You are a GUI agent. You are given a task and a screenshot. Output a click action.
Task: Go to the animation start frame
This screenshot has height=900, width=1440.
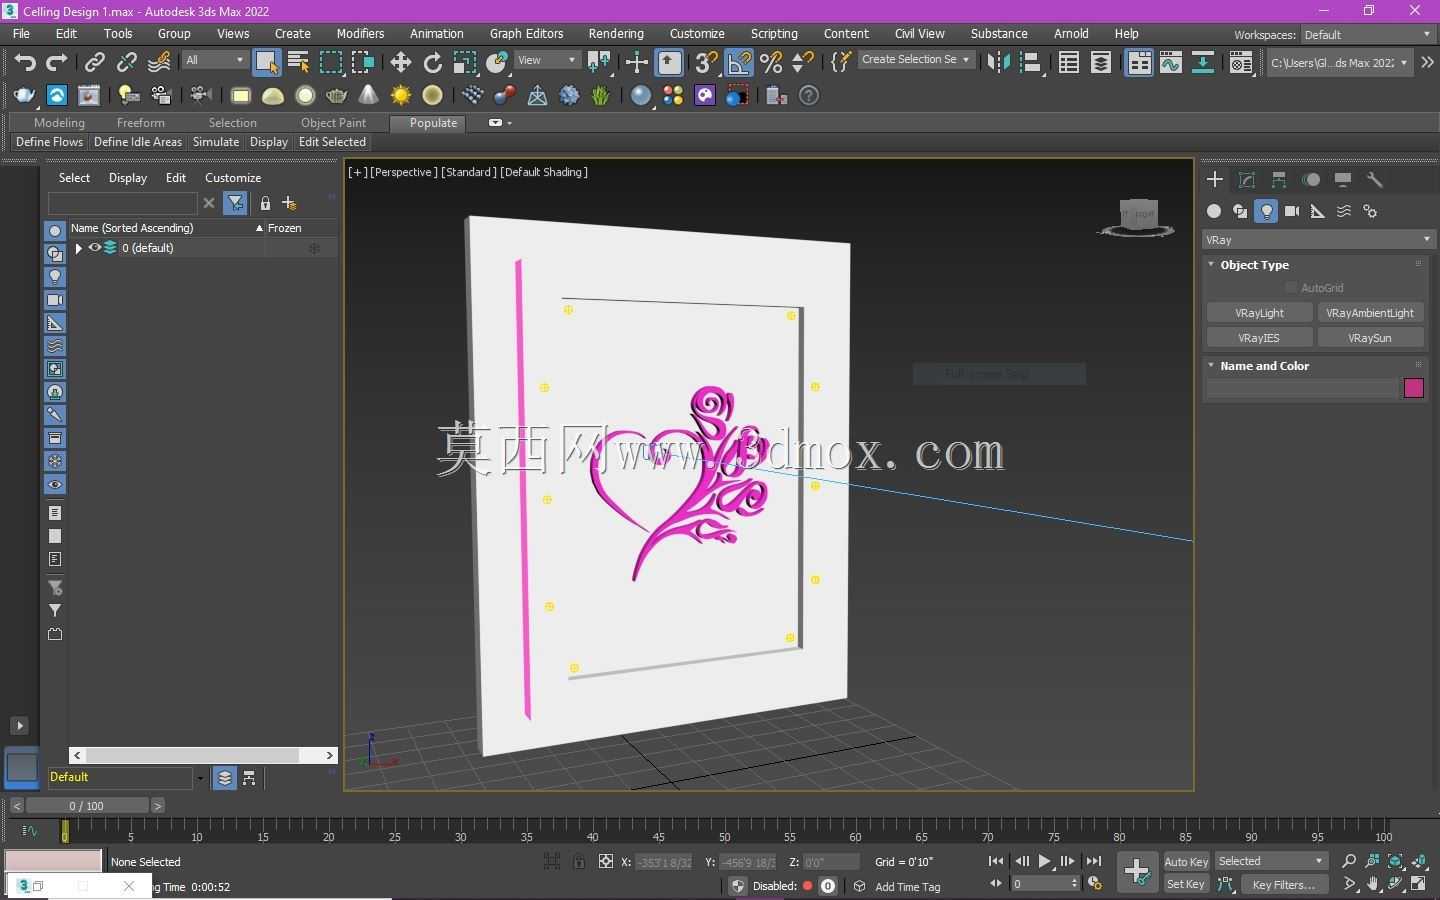click(x=996, y=861)
